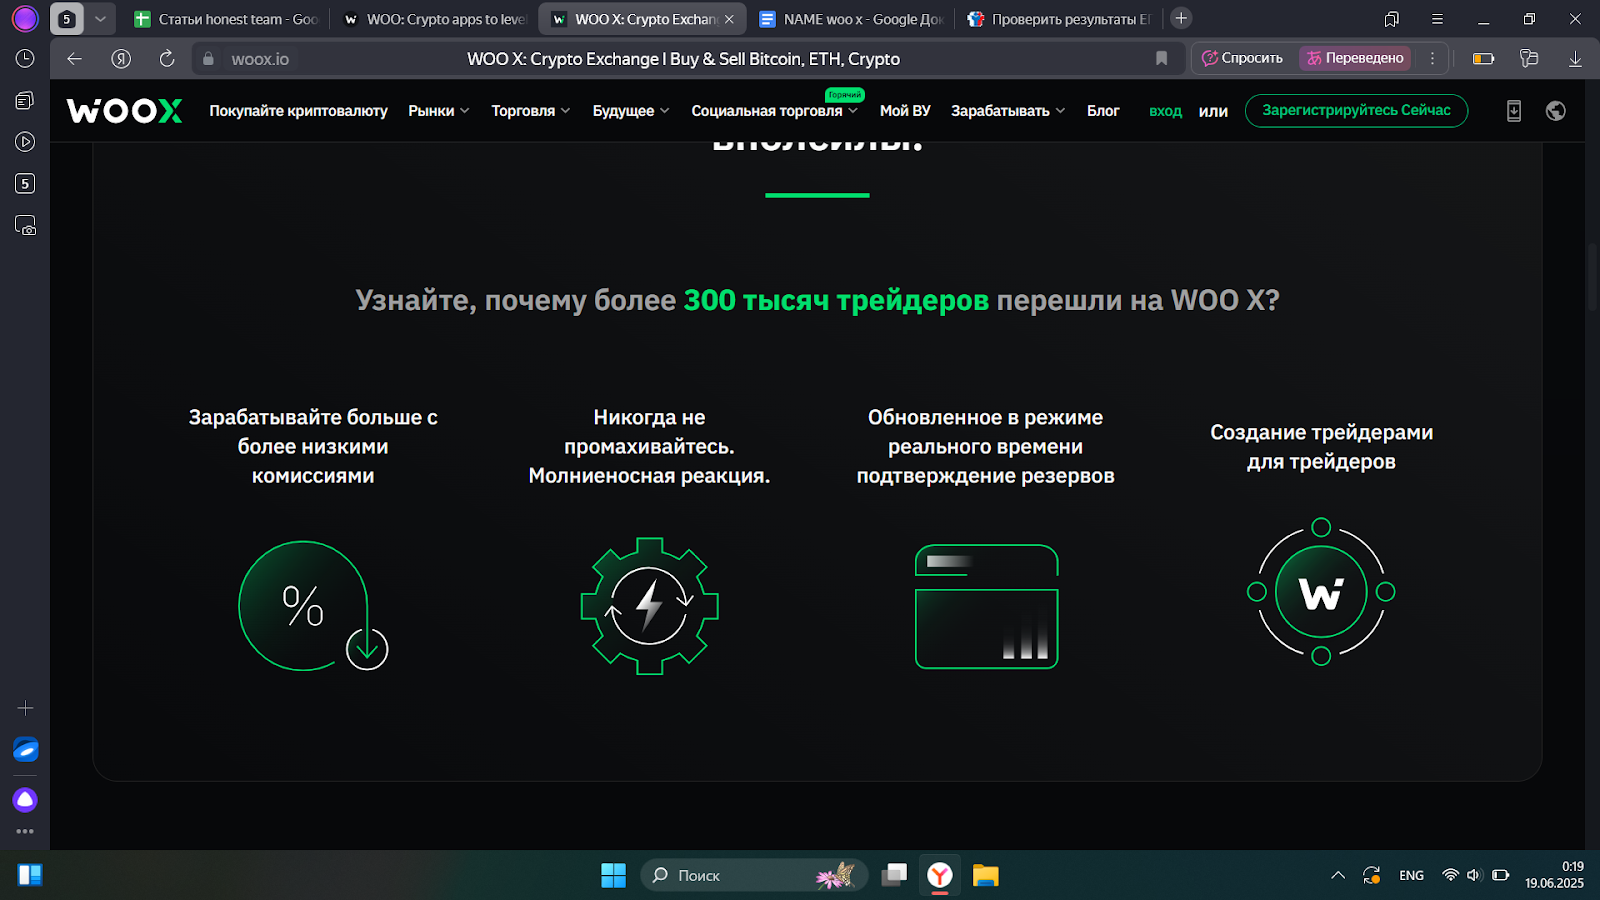Open the tab collections sidebar icon
The width and height of the screenshot is (1600, 900).
tap(25, 100)
